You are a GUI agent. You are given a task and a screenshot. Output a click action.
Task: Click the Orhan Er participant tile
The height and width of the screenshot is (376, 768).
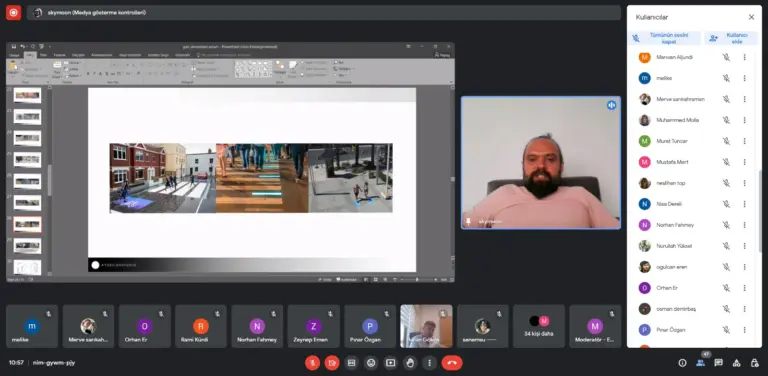(x=144, y=326)
